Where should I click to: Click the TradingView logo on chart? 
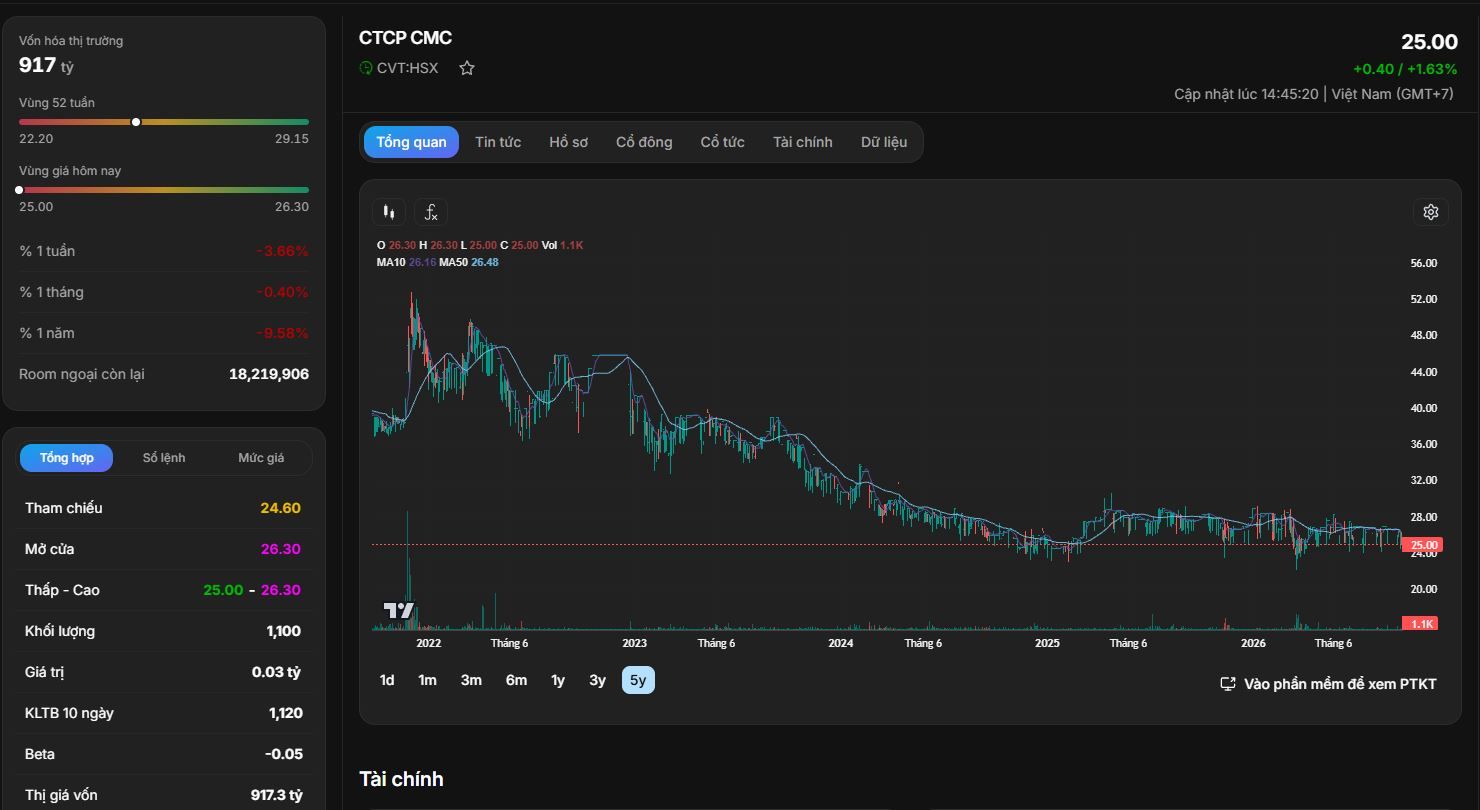click(x=399, y=611)
